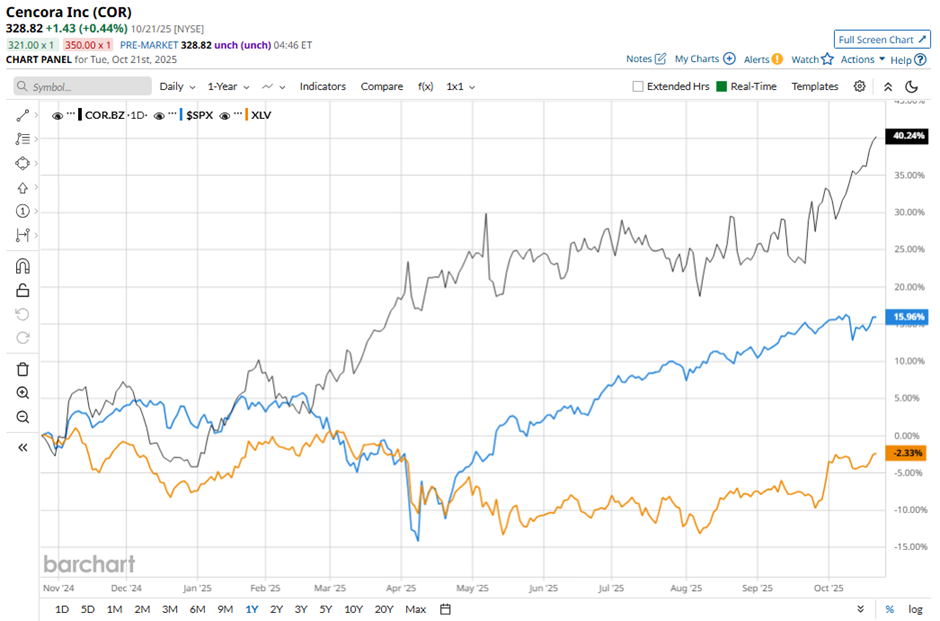The height and width of the screenshot is (621, 940).
Task: Open the My Charts link
Action: point(704,60)
